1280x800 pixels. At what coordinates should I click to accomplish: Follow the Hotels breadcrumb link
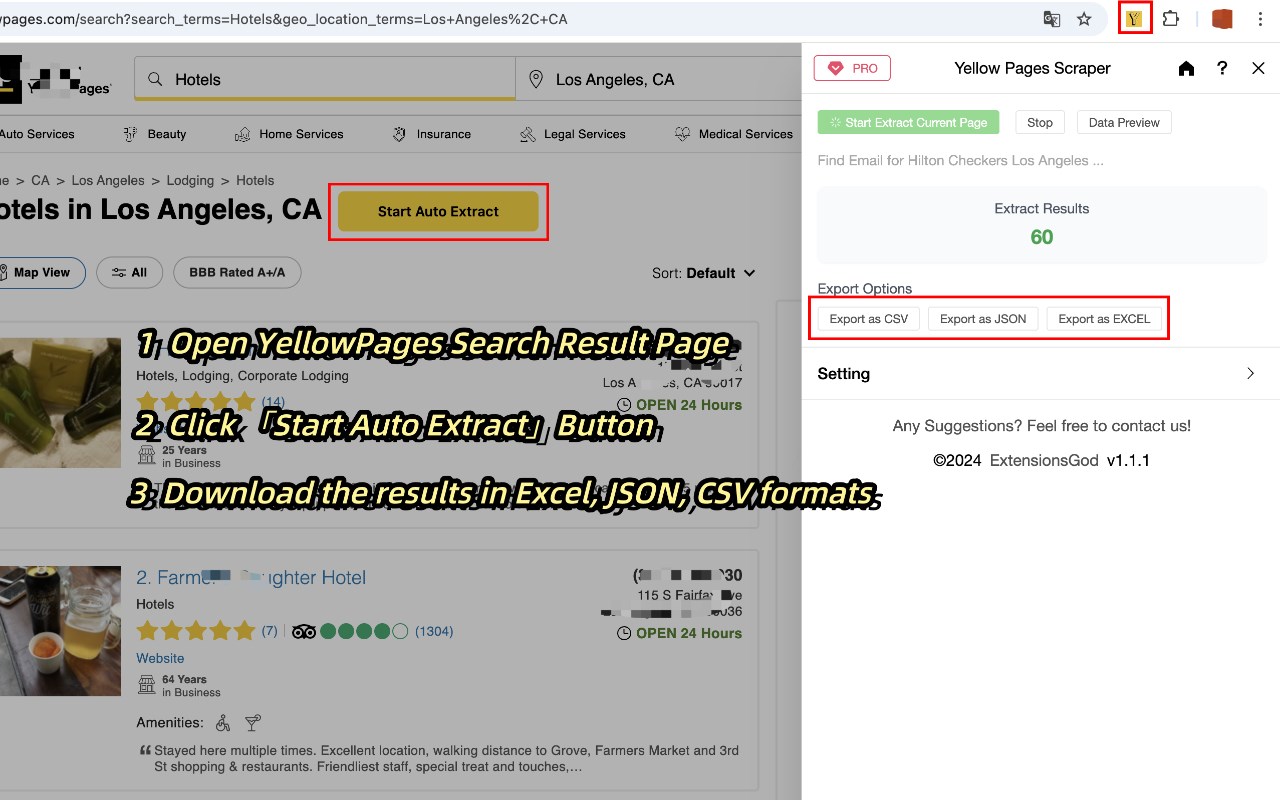point(255,181)
